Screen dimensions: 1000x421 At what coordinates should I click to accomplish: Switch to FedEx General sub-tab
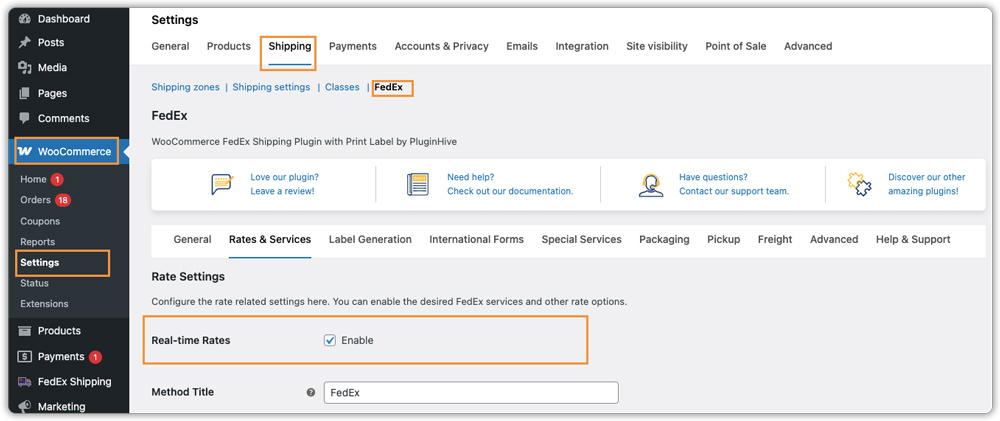pyautogui.click(x=192, y=239)
